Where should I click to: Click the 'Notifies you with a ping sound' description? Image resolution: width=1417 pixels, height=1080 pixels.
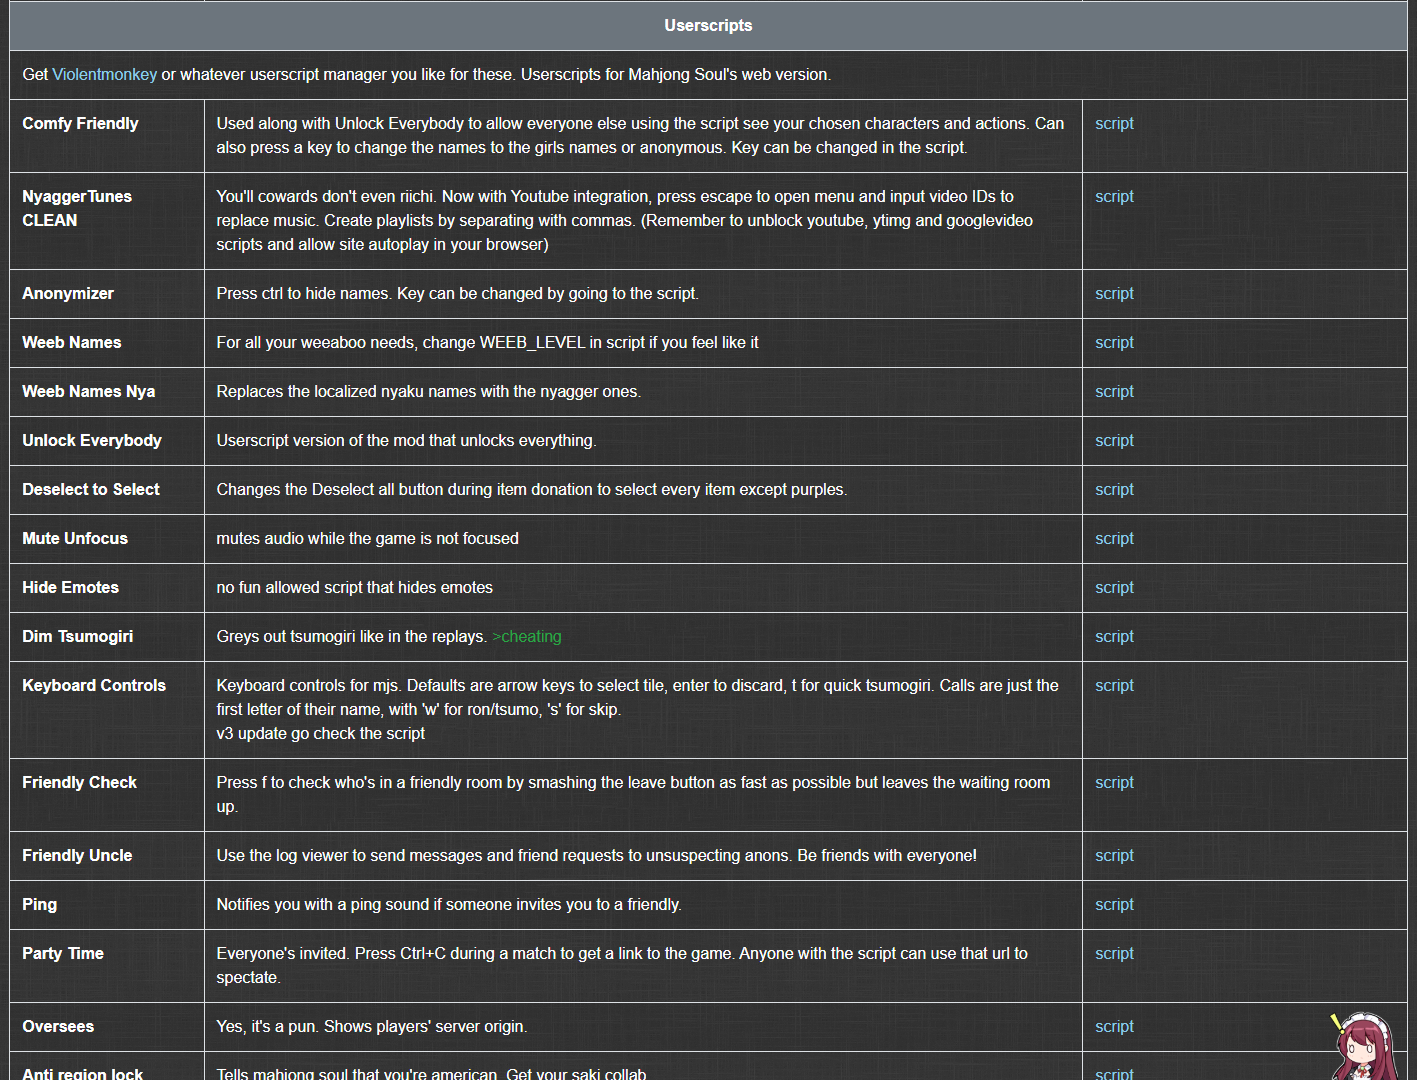click(449, 904)
